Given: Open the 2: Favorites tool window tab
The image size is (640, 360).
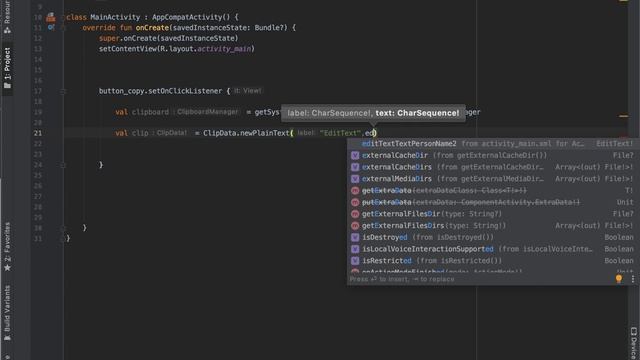Looking at the screenshot, I should click(x=7, y=247).
